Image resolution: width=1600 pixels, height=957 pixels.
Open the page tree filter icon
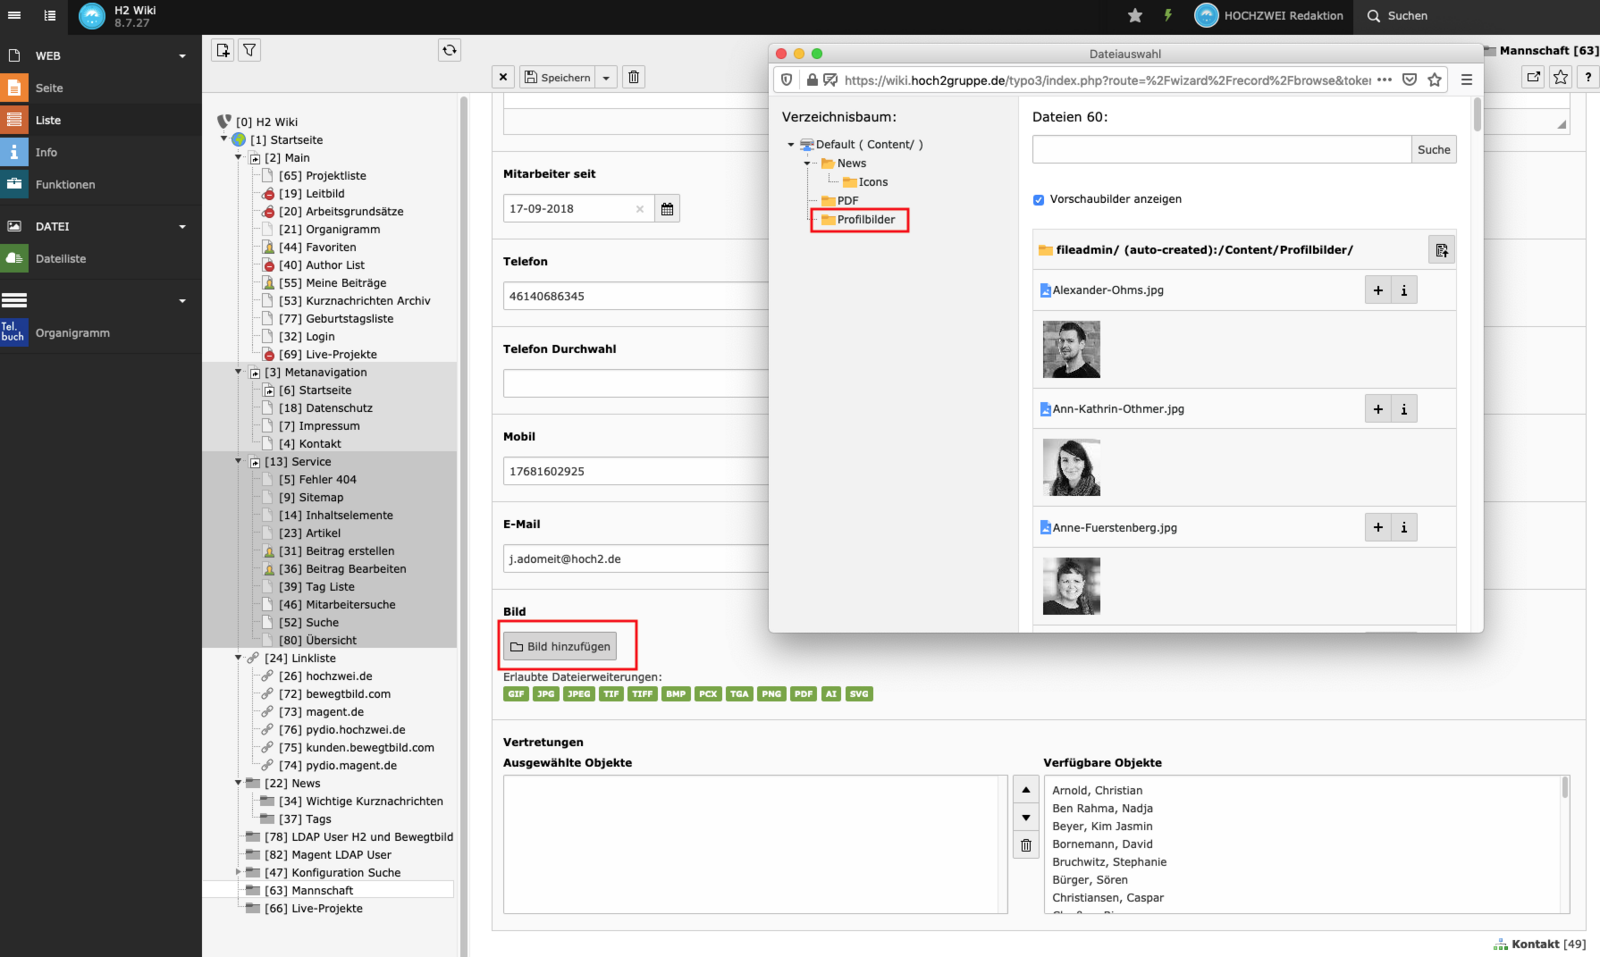coord(250,50)
